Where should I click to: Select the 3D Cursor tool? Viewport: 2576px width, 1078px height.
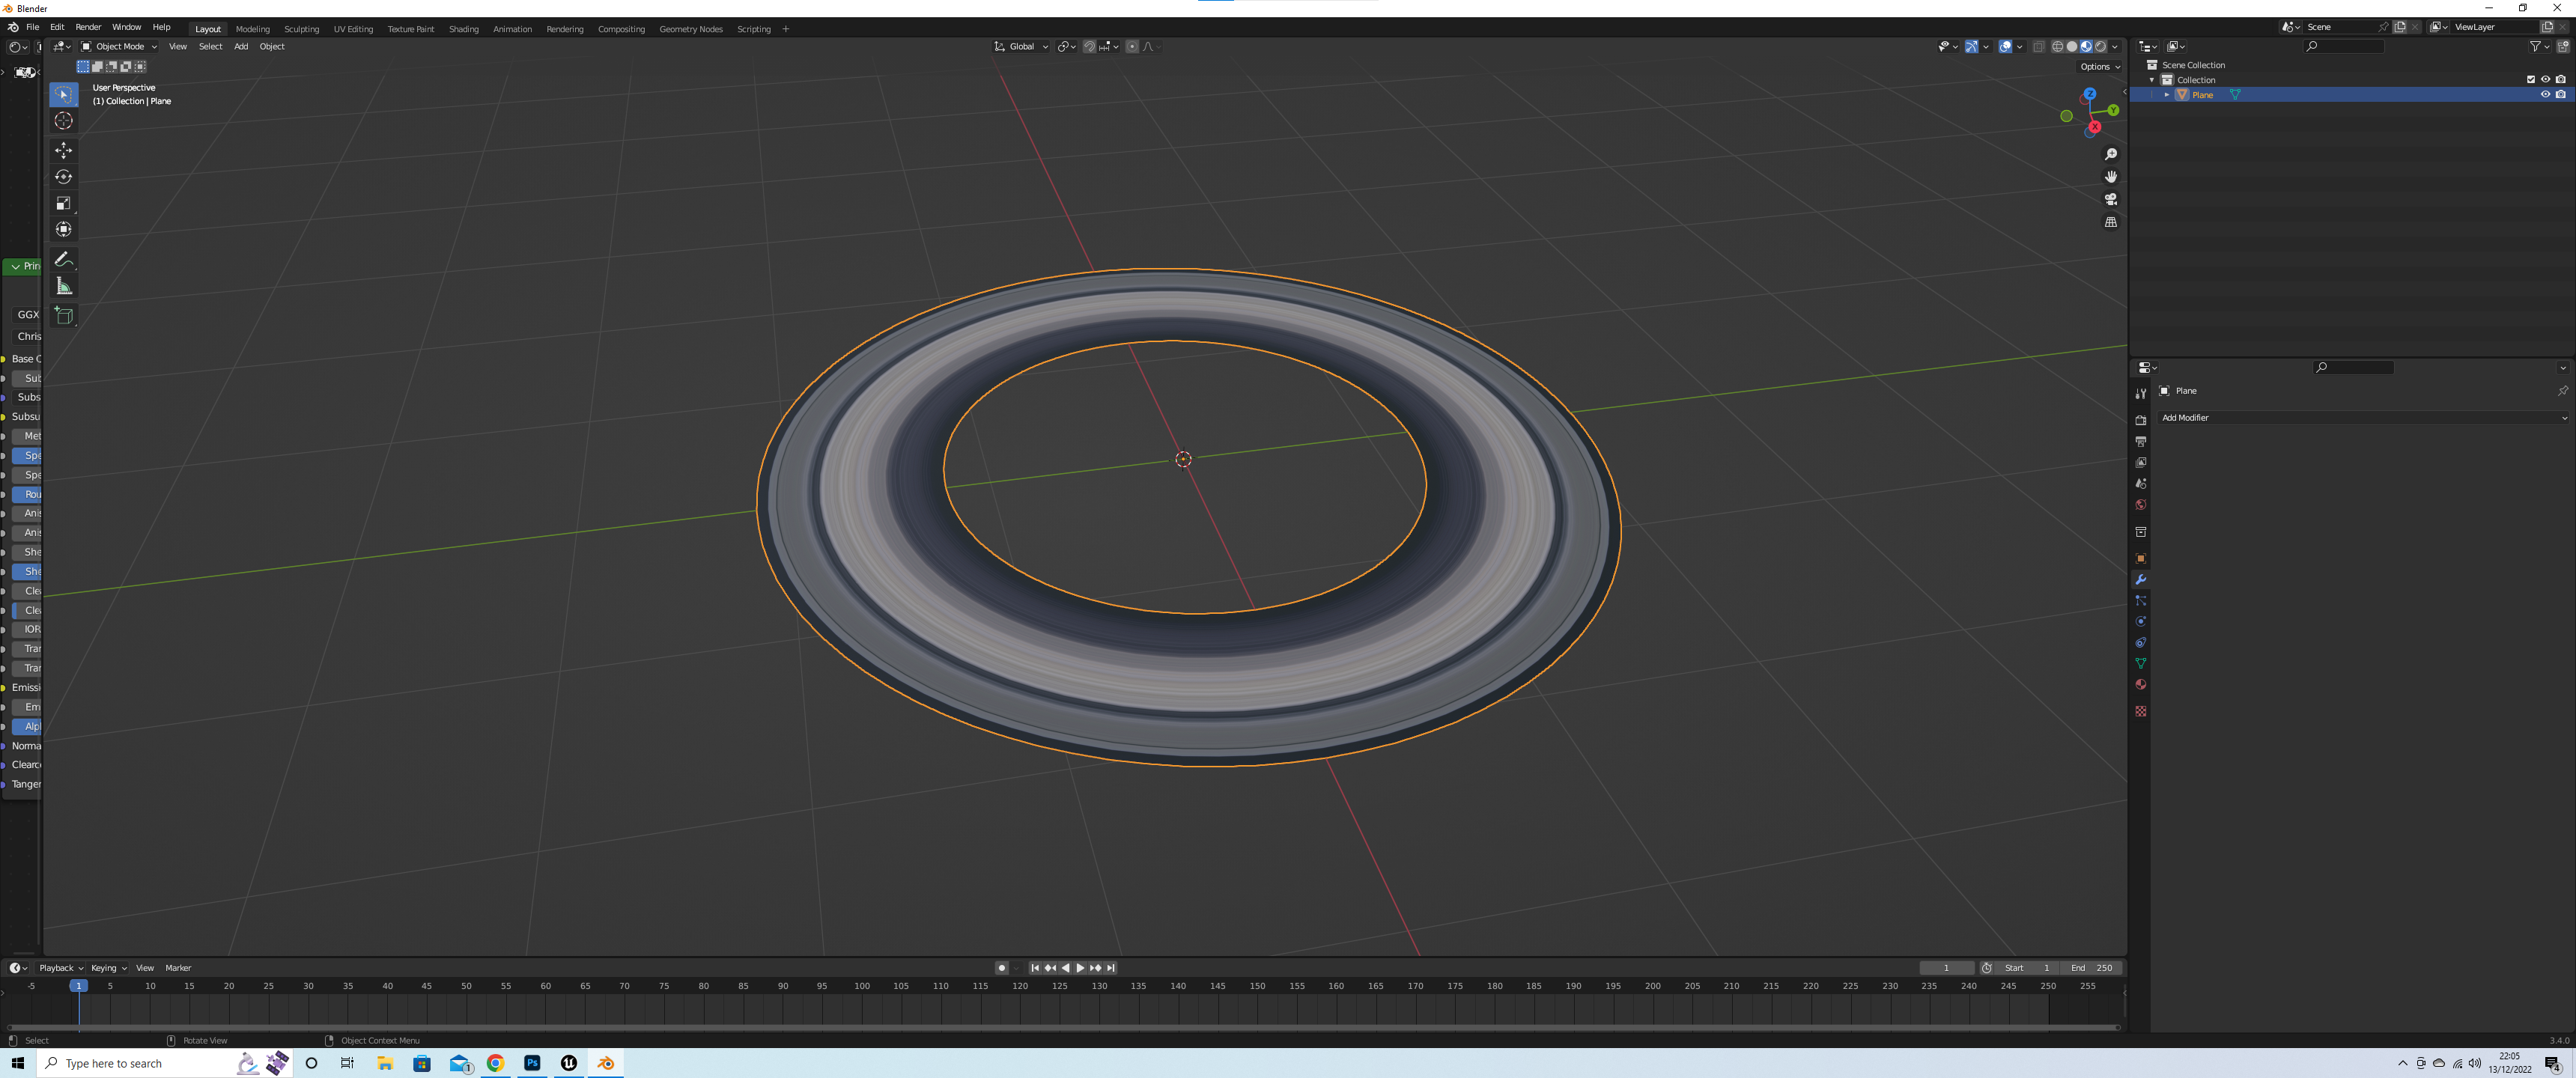pyautogui.click(x=63, y=121)
